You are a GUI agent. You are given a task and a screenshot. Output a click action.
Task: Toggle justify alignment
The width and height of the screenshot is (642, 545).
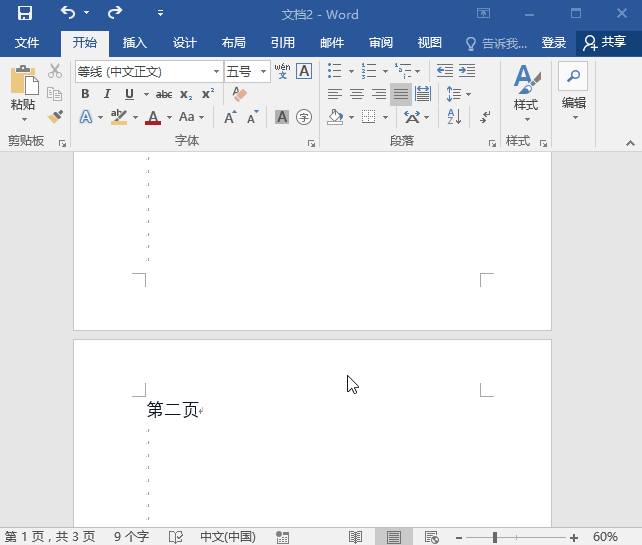coord(400,94)
